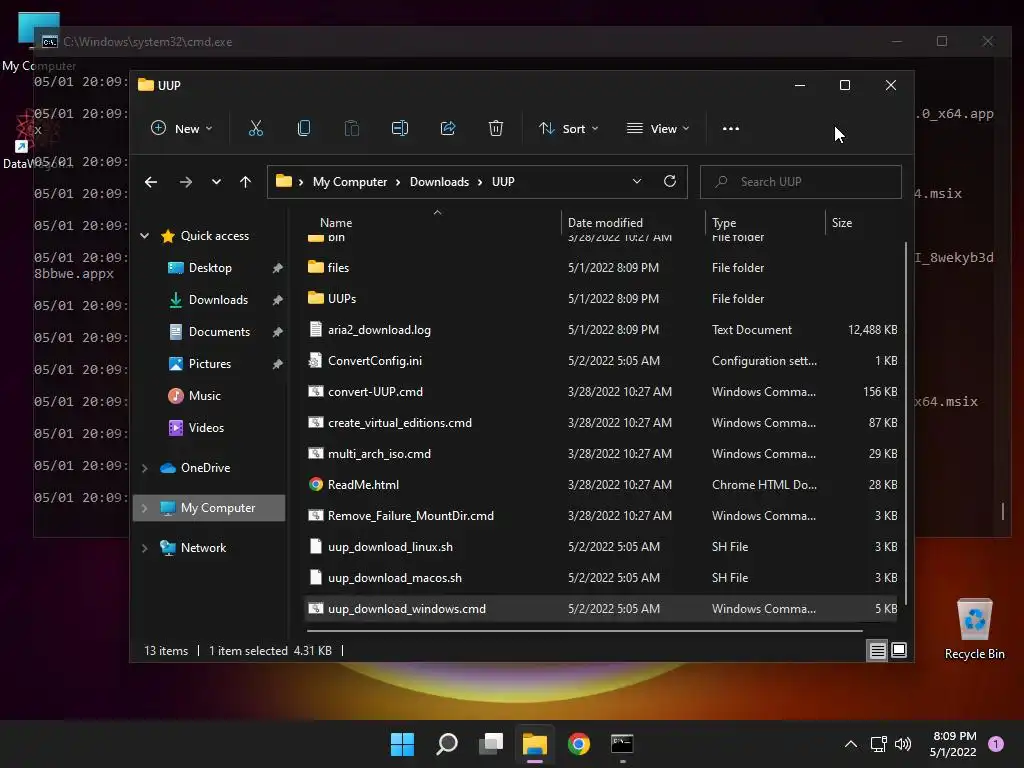The width and height of the screenshot is (1024, 768).
Task: Collapse Quick access tree node
Action: tap(144, 236)
